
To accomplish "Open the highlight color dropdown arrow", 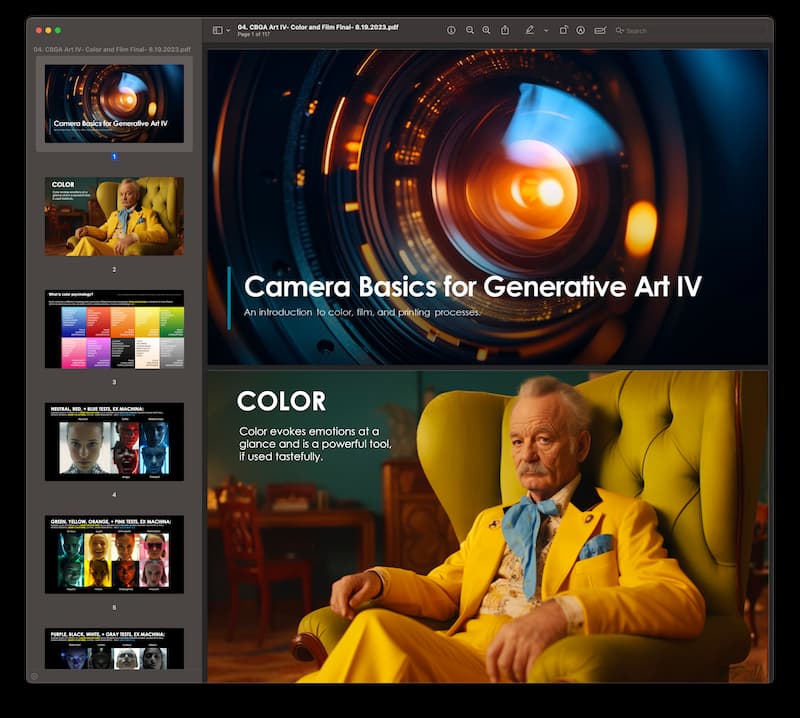I will [545, 31].
